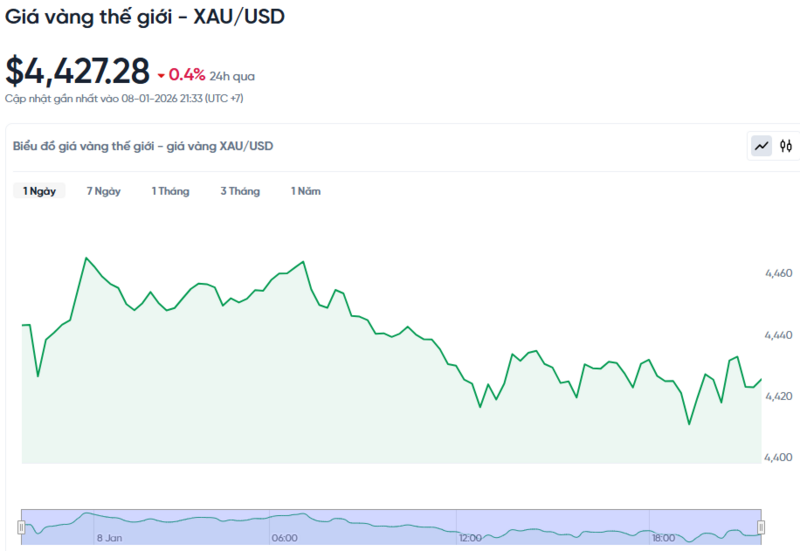This screenshot has width=800, height=551.
Task: Click the -0.4% change percentage
Action: (186, 74)
